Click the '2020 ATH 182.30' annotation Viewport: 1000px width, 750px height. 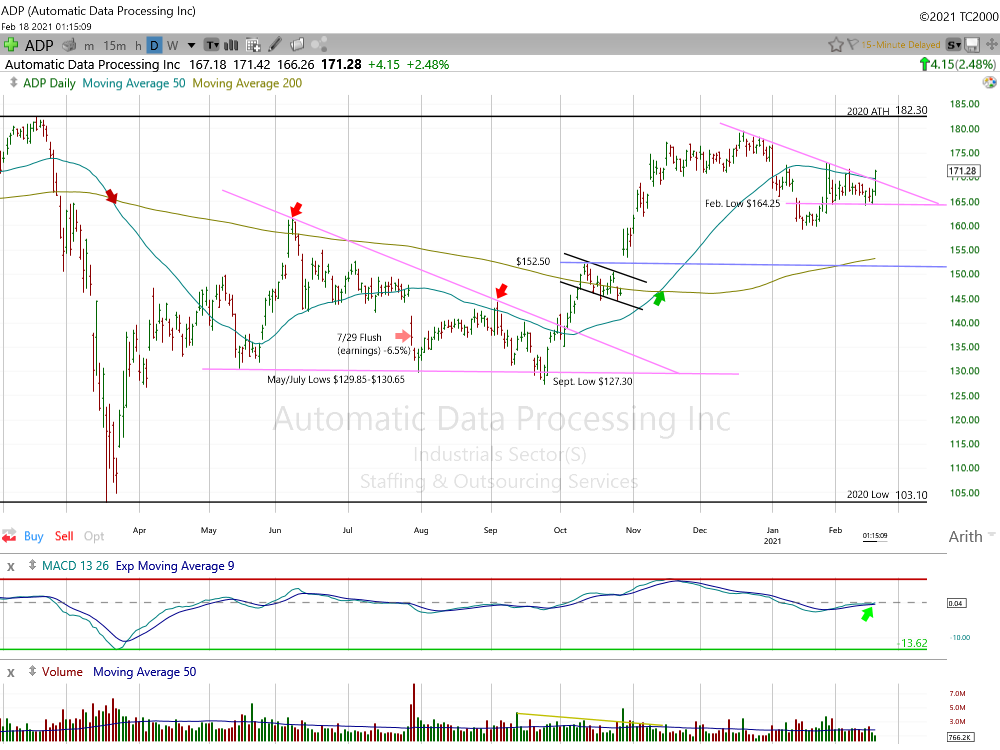(887, 110)
